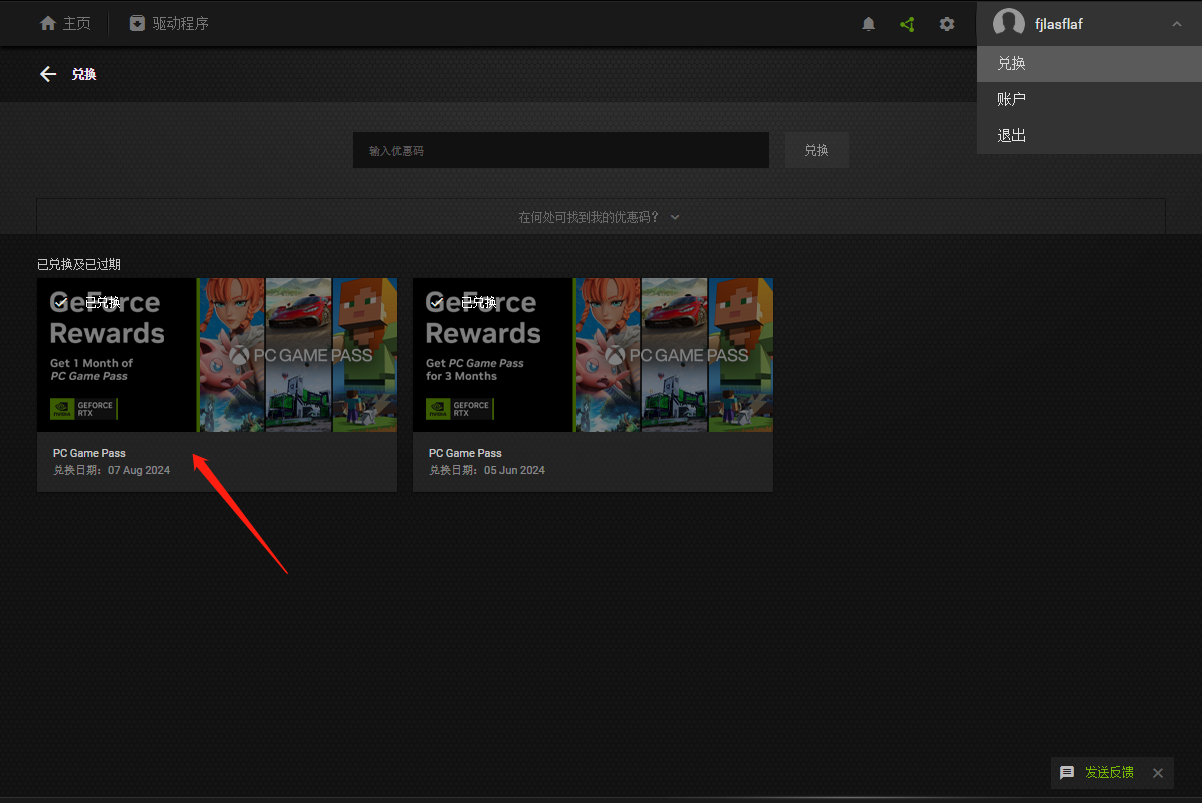Screen dimensions: 1202x803
Task: Click the 发送反馈 link
Action: tap(1109, 772)
